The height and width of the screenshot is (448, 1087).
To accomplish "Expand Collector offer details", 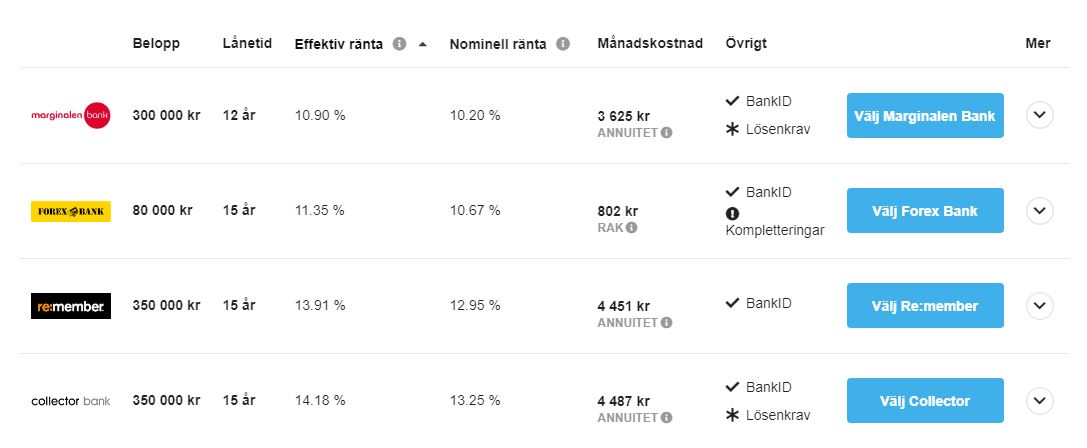I will point(1040,401).
